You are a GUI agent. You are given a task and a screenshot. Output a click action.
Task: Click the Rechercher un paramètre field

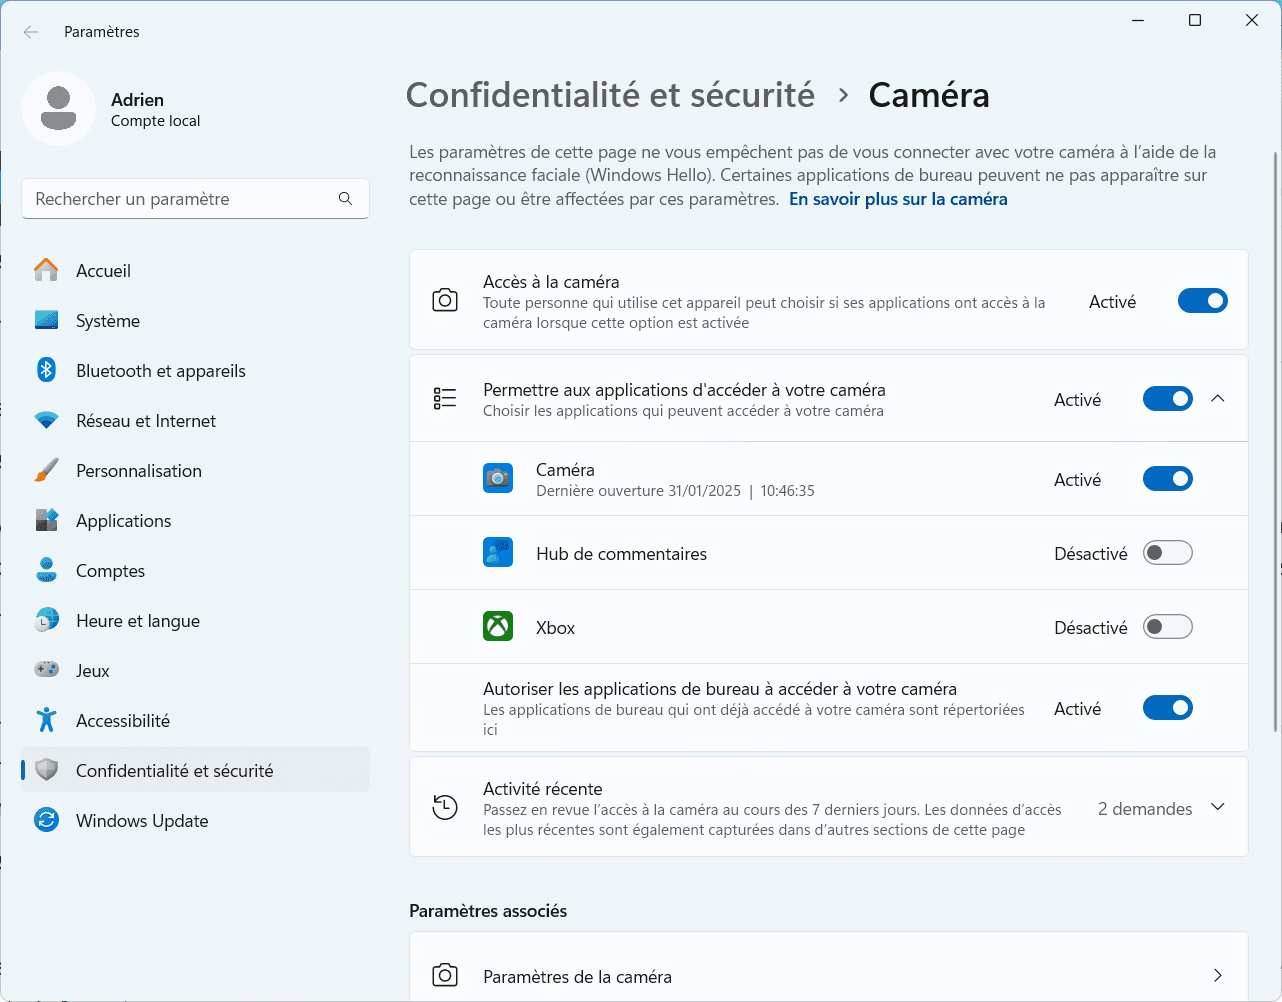195,199
